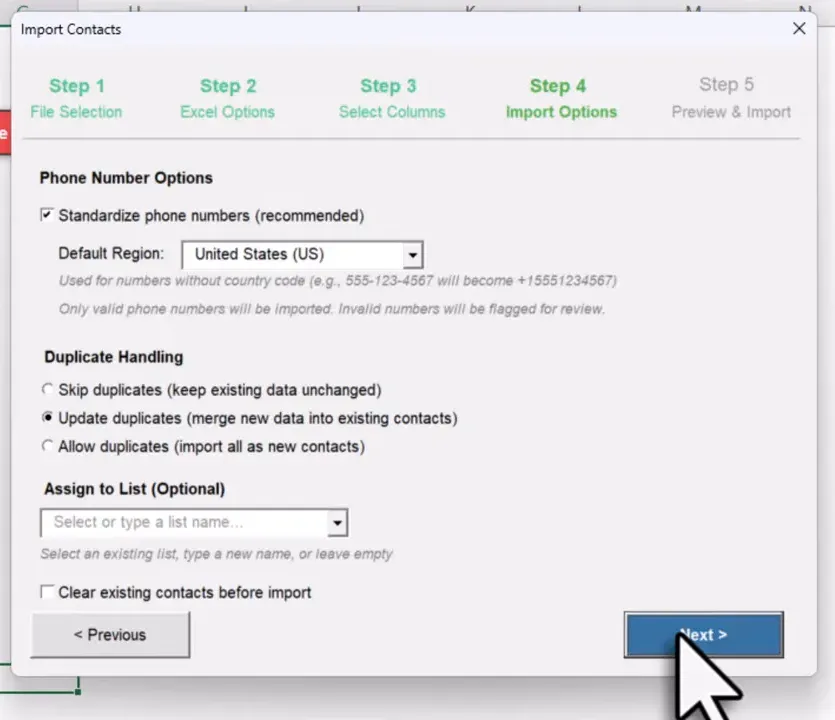
Task: Click the list name input field
Action: (180, 522)
